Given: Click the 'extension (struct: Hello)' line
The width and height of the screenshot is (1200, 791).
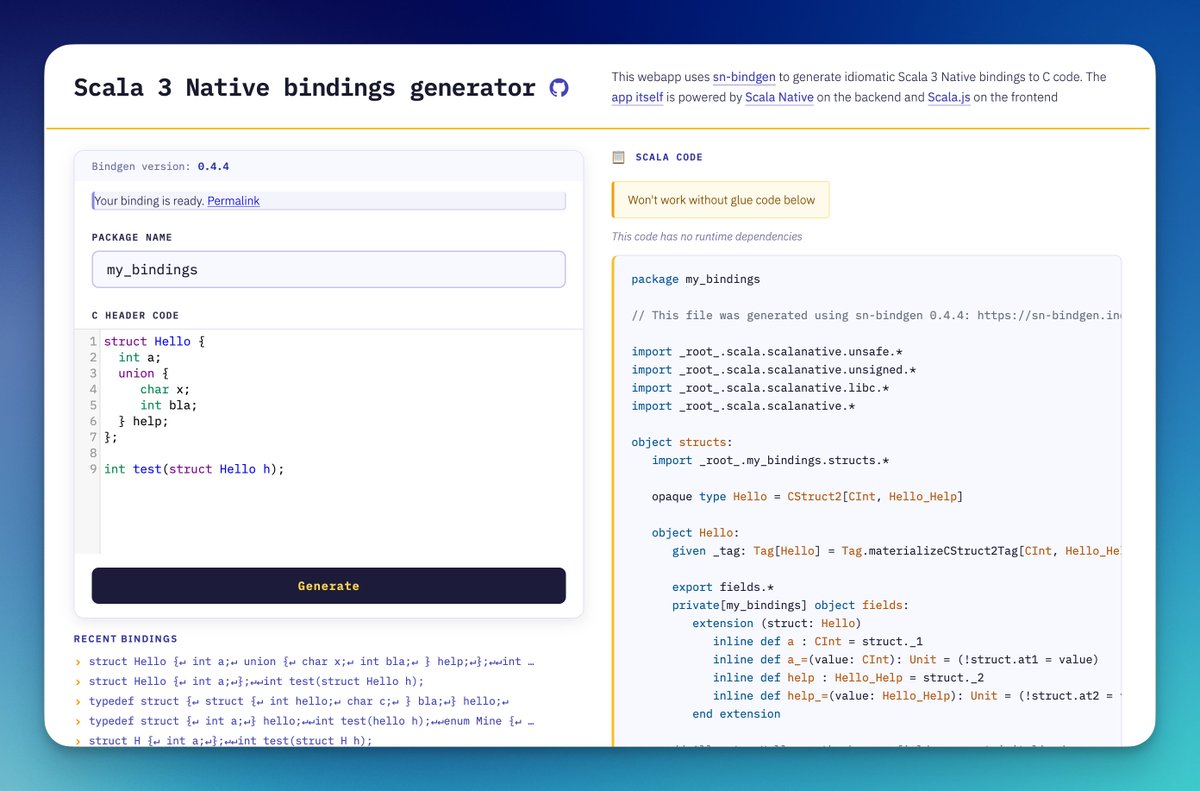Looking at the screenshot, I should pos(777,623).
